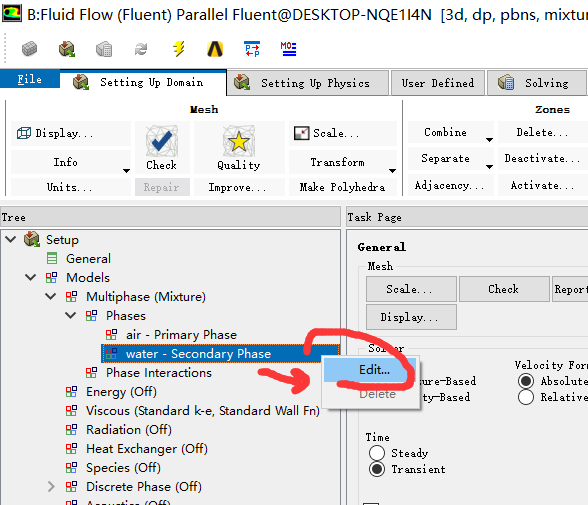Click the Species (Off) model icon
The image size is (588, 505).
(x=71, y=468)
